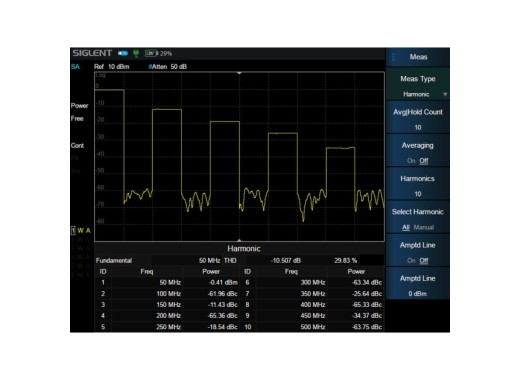Toggle Select Harmonic All/Manual

point(418,218)
